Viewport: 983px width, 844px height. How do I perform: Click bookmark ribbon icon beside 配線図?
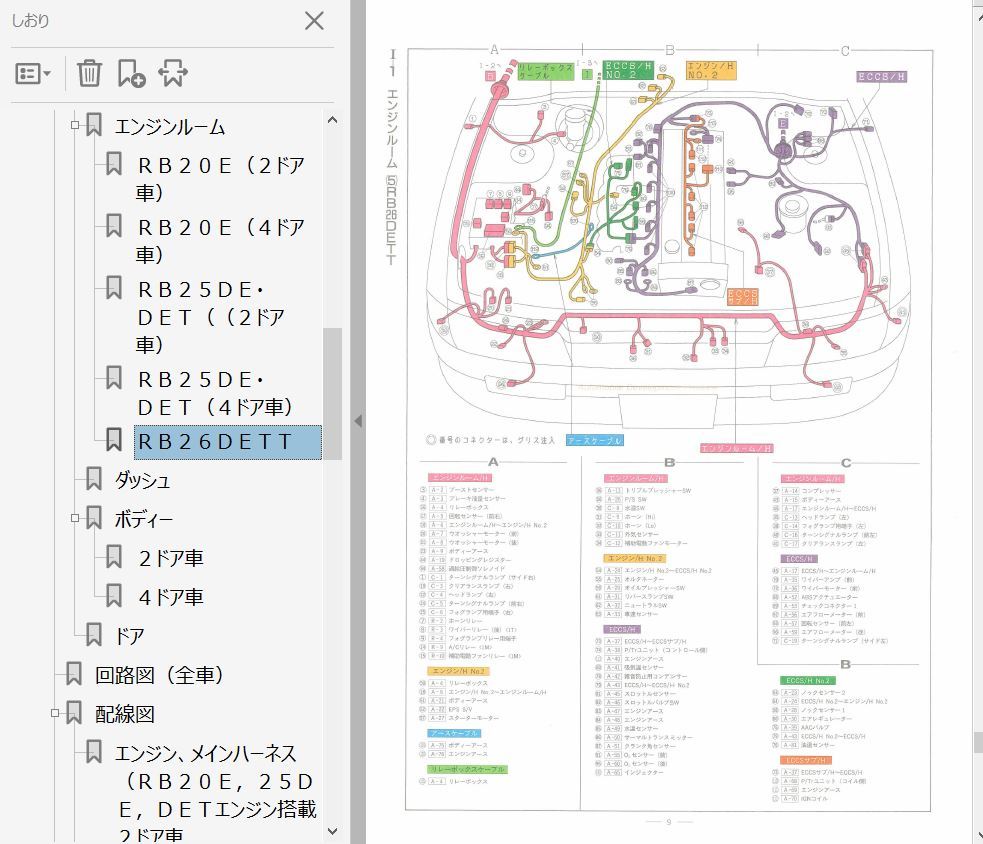coord(74,712)
